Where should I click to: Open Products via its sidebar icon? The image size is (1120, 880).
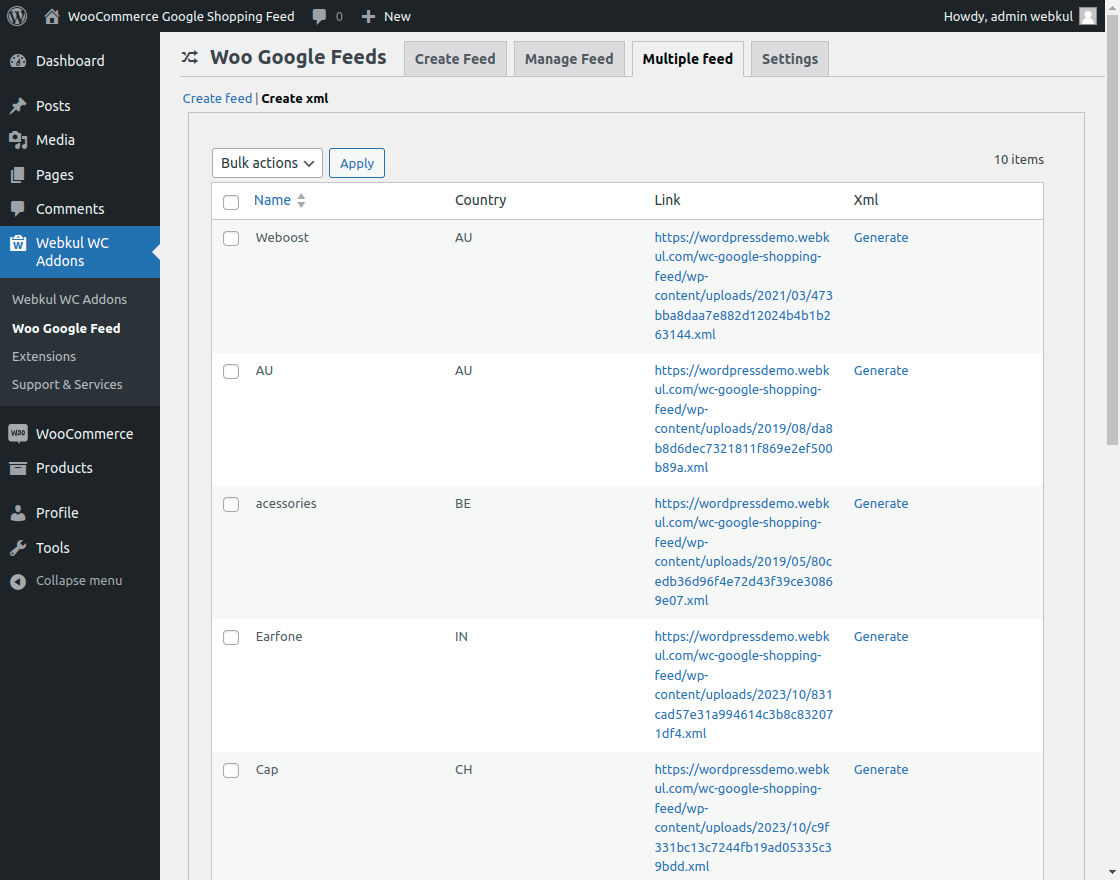pyautogui.click(x=22, y=468)
